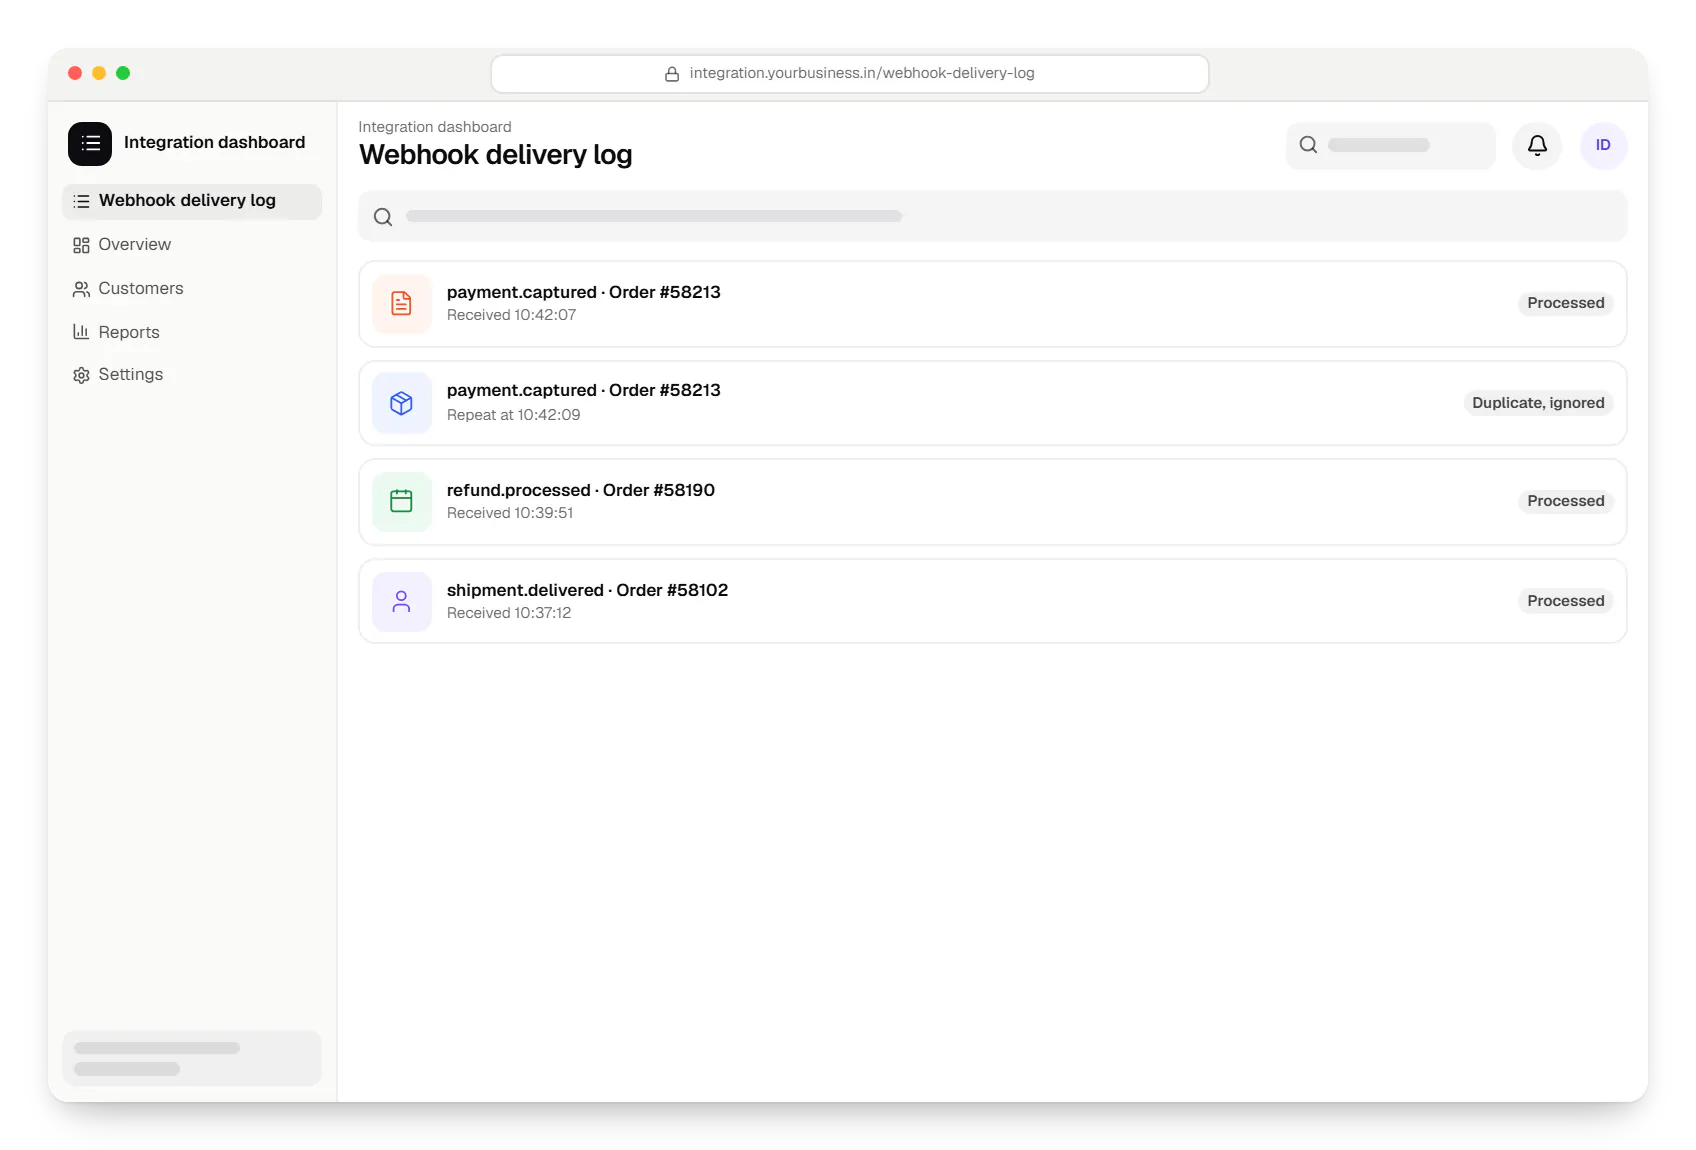Click the placeholder card at sidebar bottom
Screen dimensions: 1696x1150
[192, 1058]
